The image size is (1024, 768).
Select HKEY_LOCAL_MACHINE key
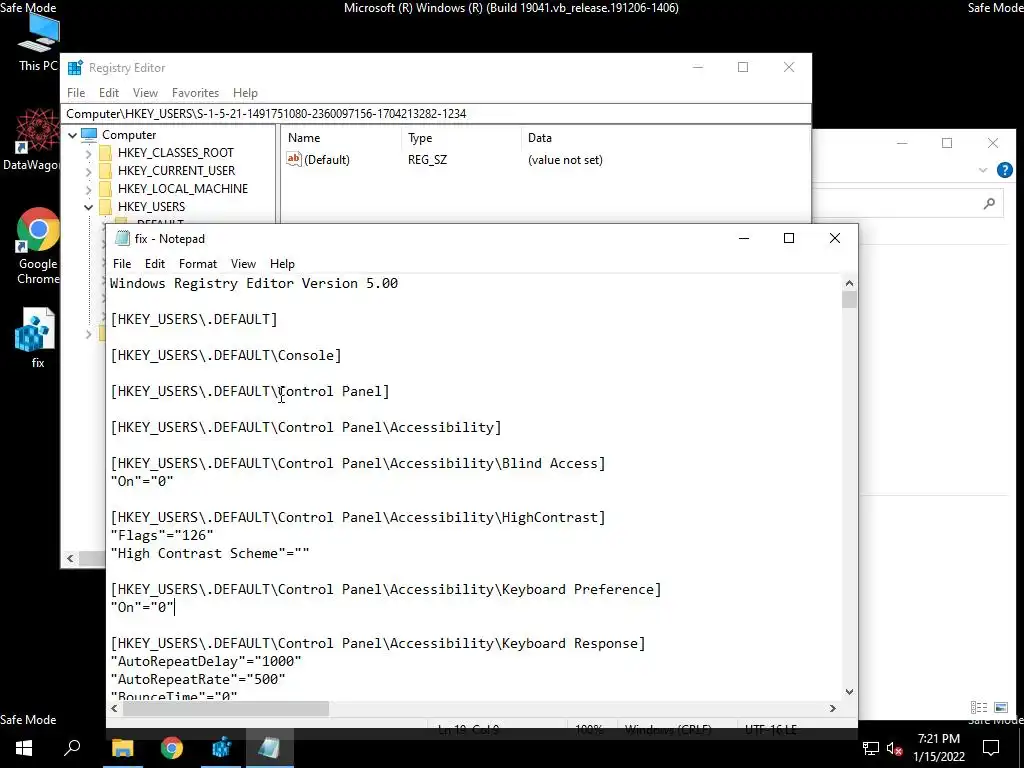(x=183, y=189)
